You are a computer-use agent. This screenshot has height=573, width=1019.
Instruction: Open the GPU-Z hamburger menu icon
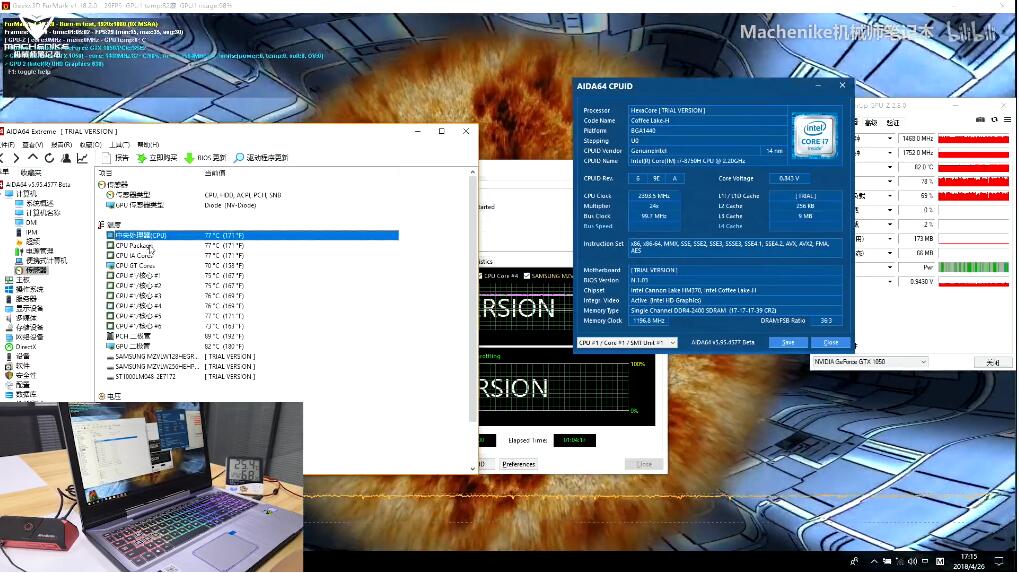[1007, 120]
